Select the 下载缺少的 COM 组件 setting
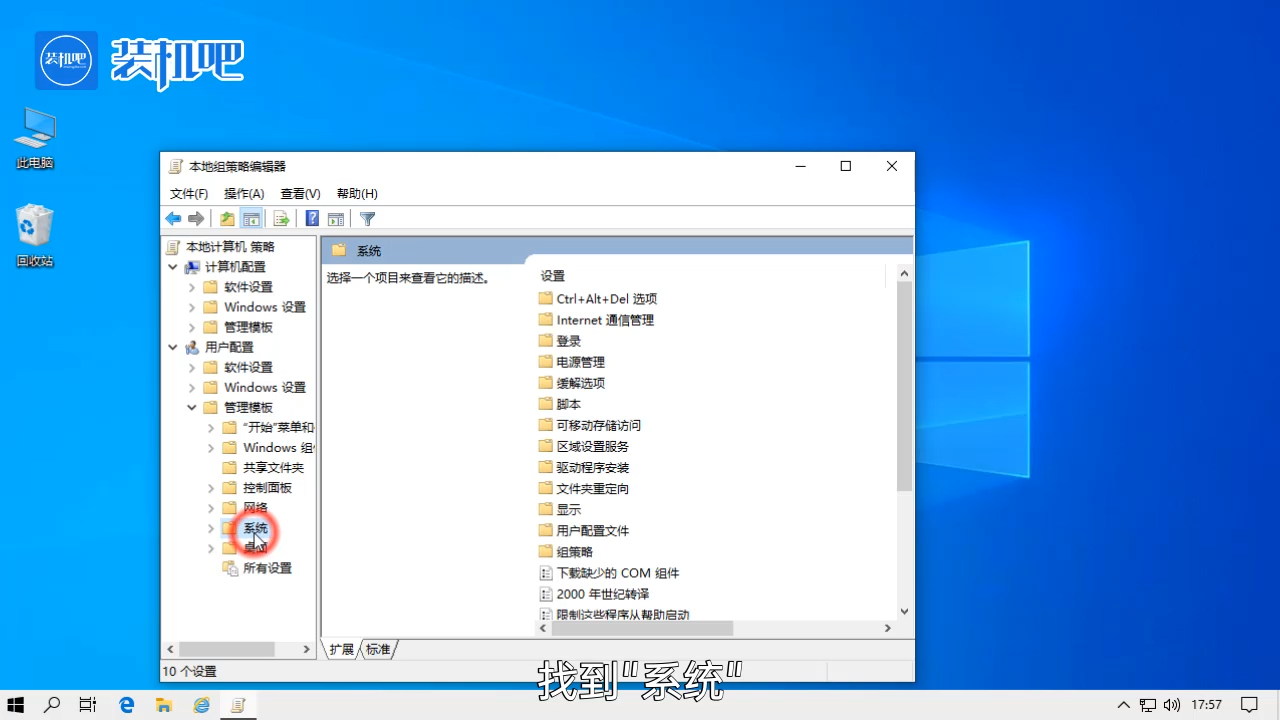 point(617,572)
